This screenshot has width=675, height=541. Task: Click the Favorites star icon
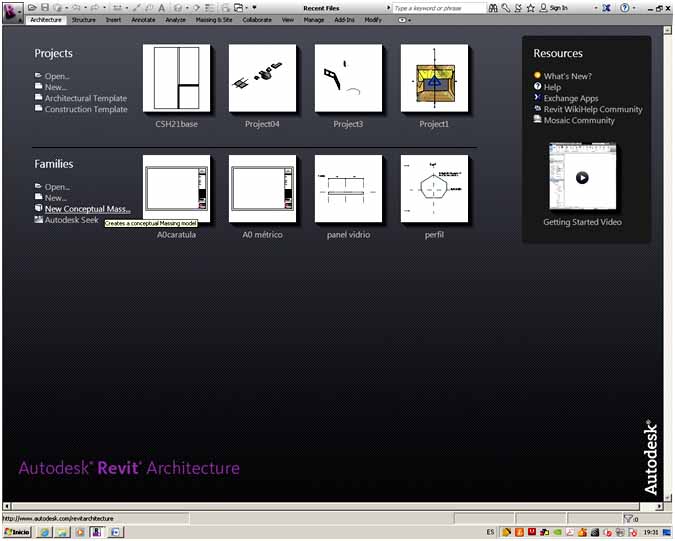pyautogui.click(x=531, y=8)
